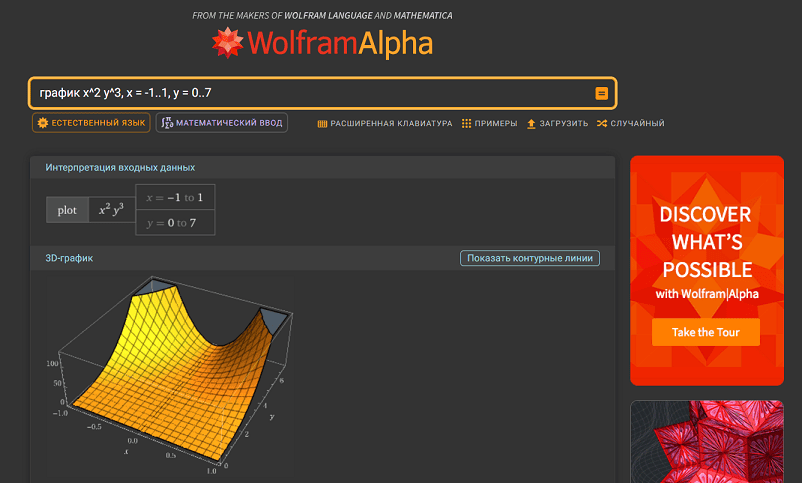This screenshot has height=483, width=802.
Task: Click the 'Интерпретация входных данных' heading
Action: pos(120,167)
